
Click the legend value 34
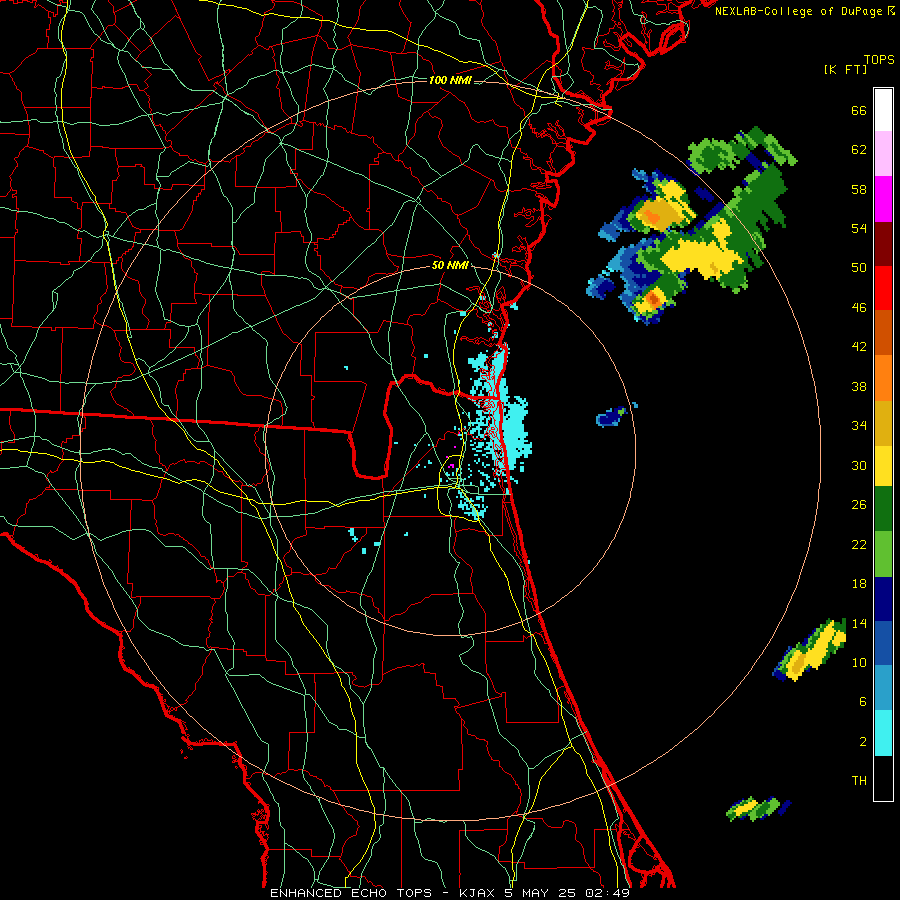pos(859,426)
